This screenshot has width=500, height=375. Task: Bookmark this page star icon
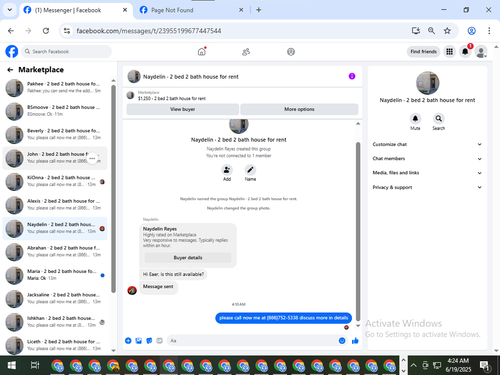[x=447, y=31]
